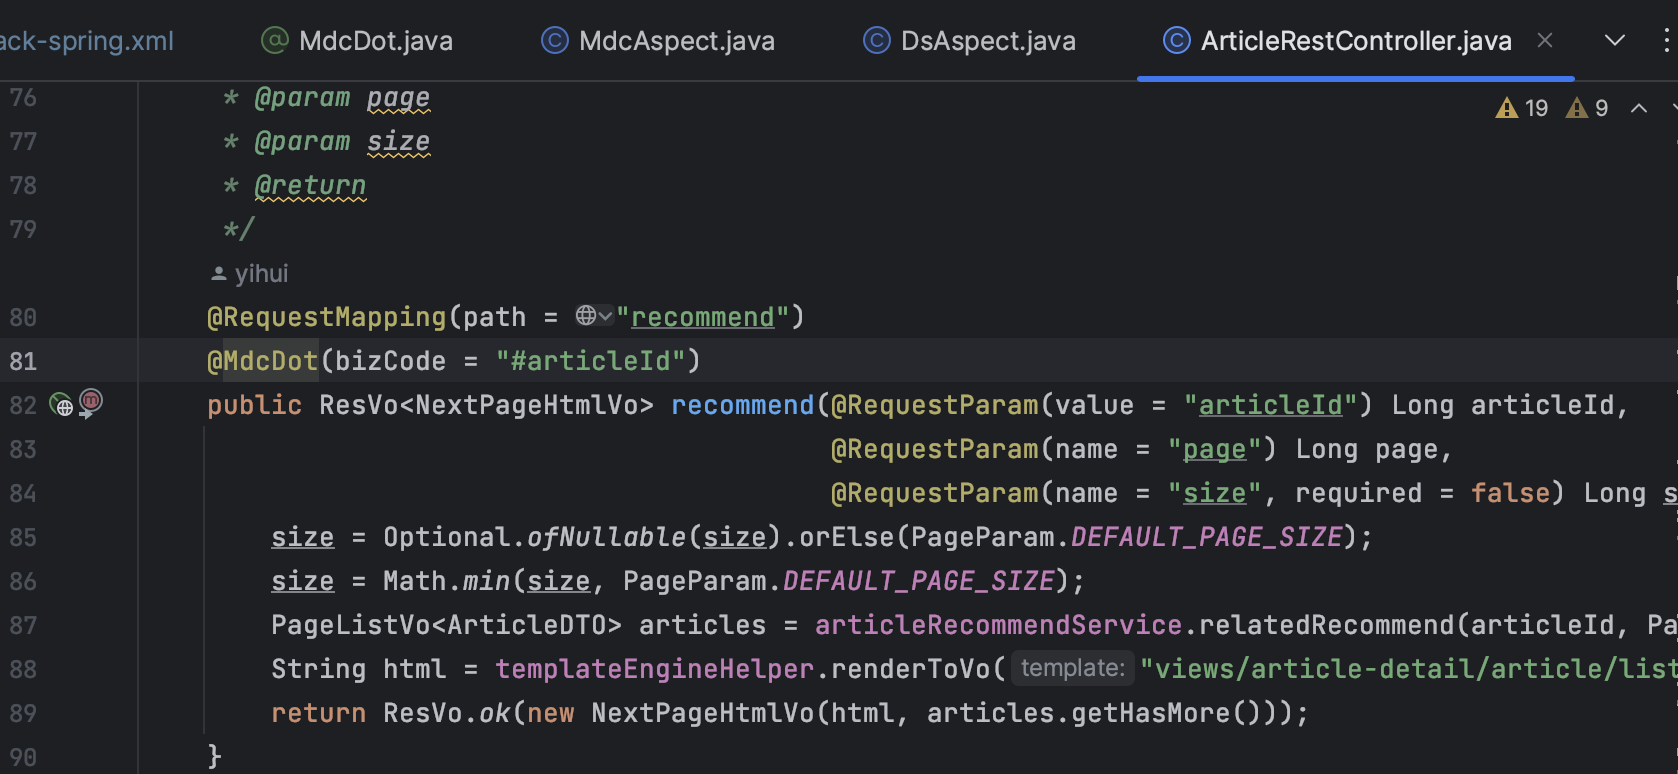Click the templateEngineHelper field

point(655,669)
